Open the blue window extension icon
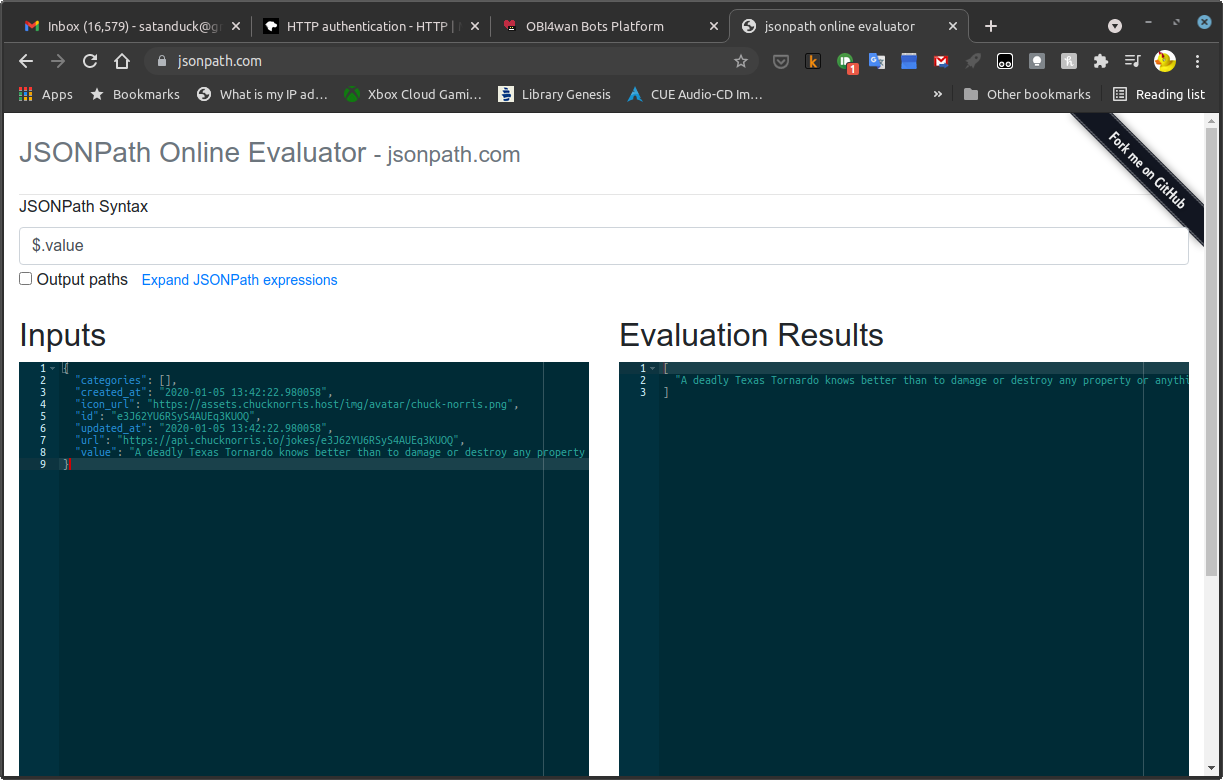This screenshot has height=780, width=1223. click(909, 61)
